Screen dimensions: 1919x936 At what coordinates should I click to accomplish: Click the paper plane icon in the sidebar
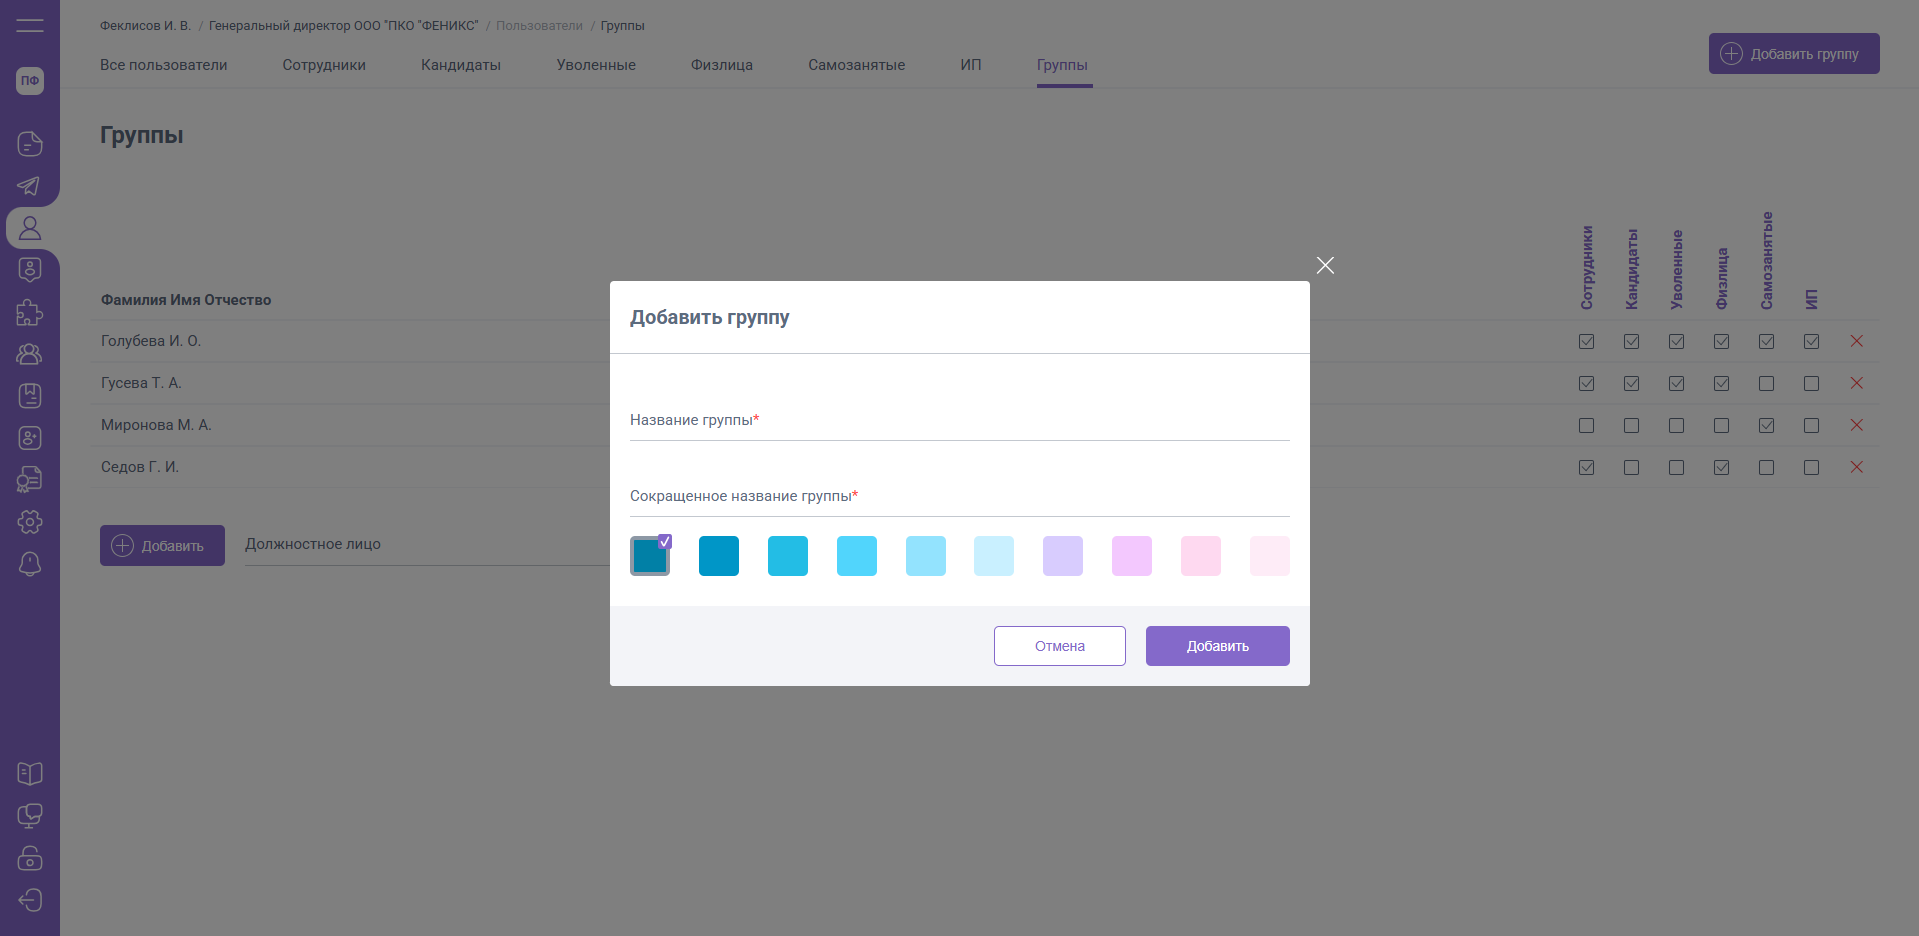point(30,186)
